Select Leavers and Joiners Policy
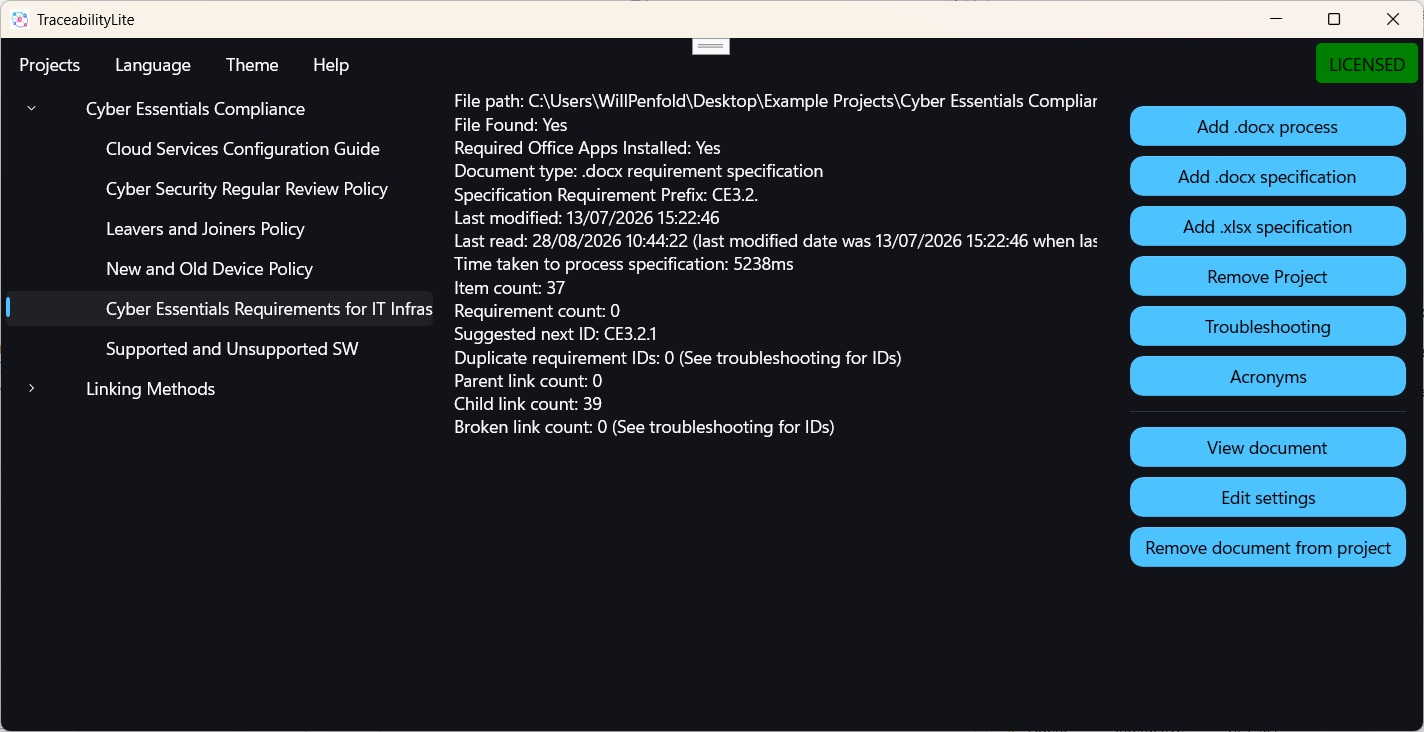This screenshot has height=732, width=1424. 205,229
